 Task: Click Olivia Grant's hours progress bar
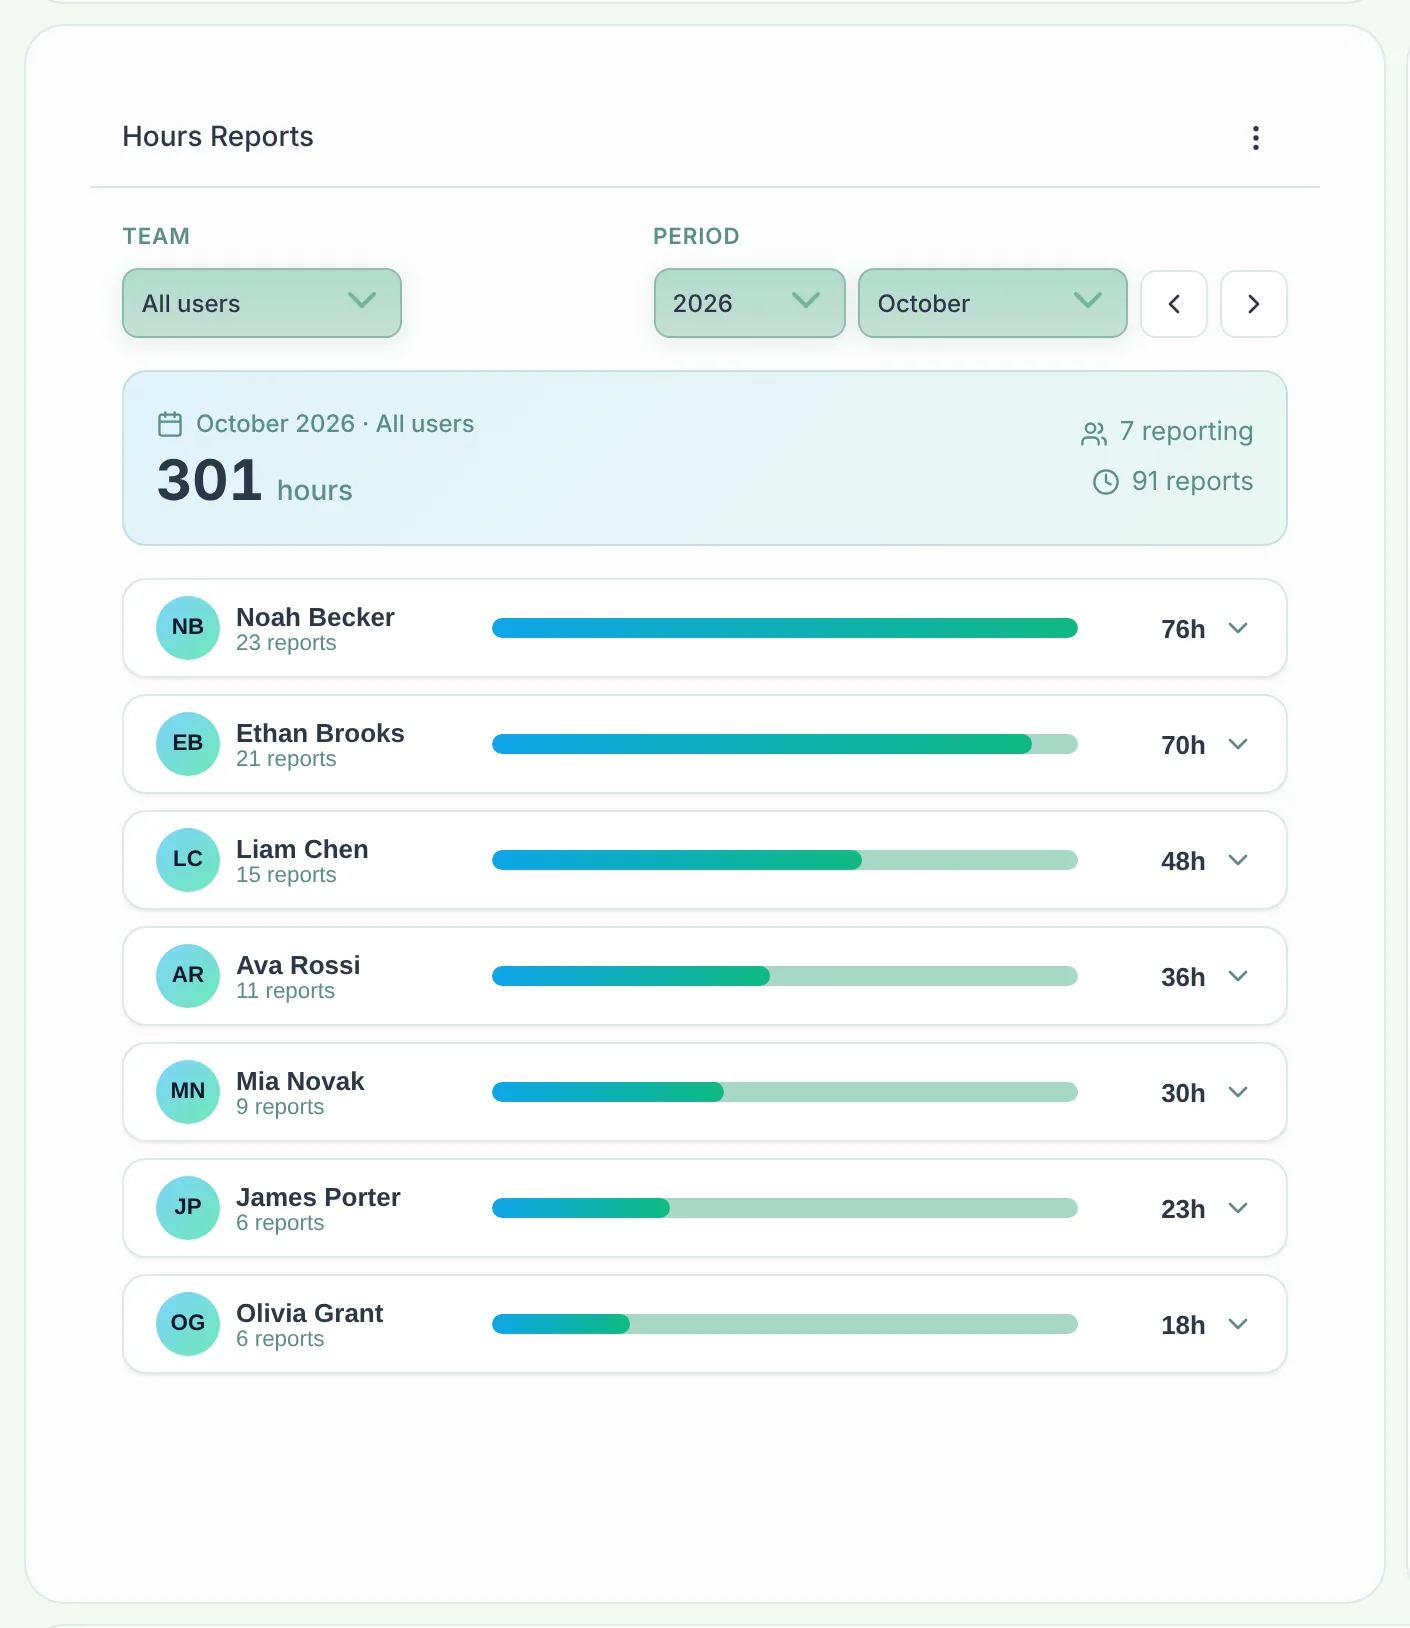click(785, 1324)
